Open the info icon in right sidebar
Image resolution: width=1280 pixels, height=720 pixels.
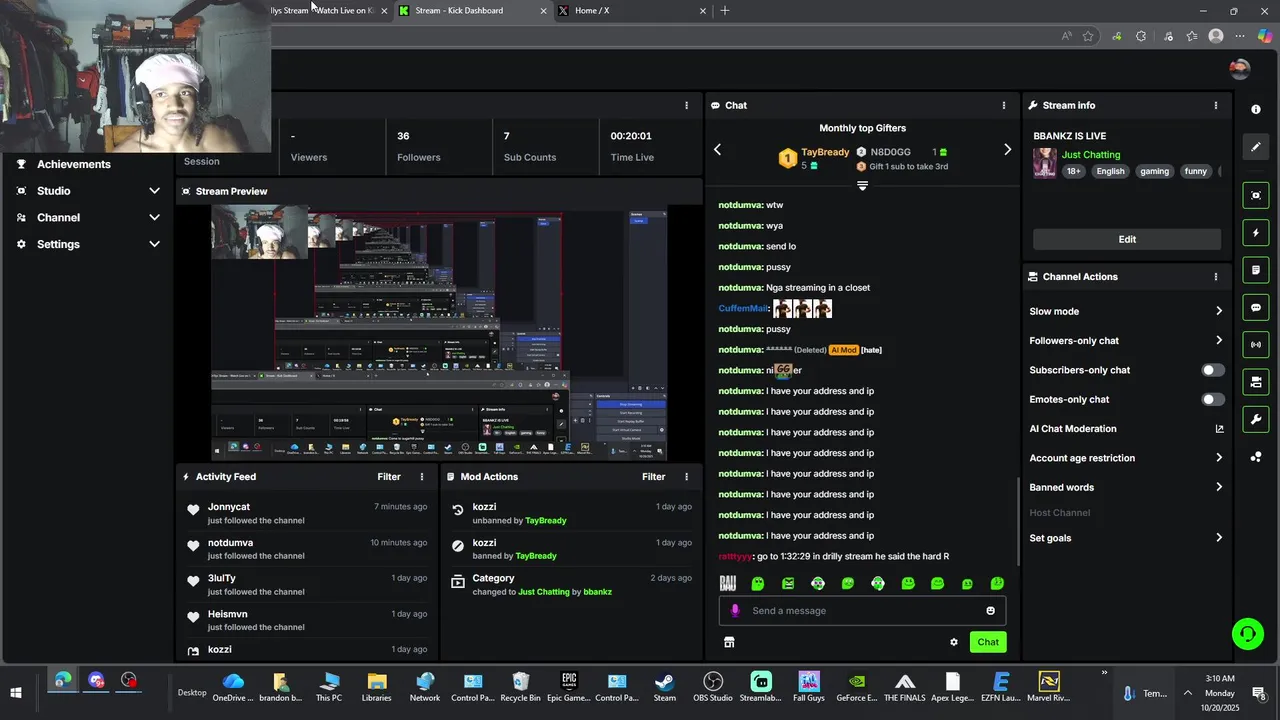1256,109
